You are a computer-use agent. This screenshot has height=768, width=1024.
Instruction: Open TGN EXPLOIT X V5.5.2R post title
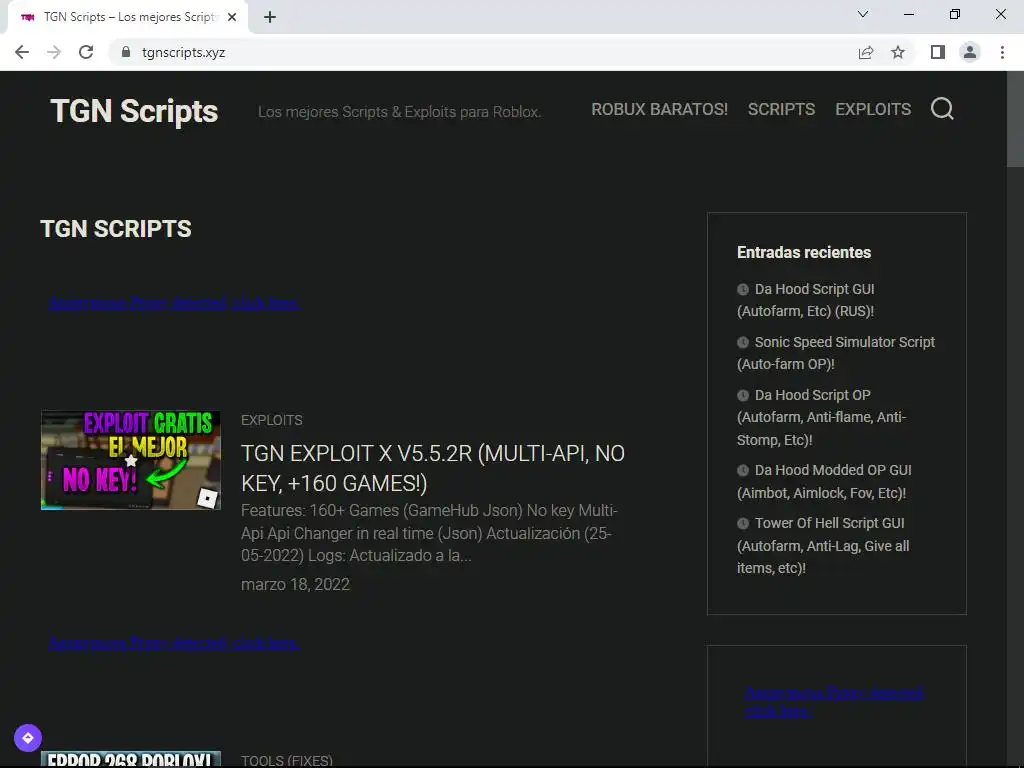click(x=433, y=468)
